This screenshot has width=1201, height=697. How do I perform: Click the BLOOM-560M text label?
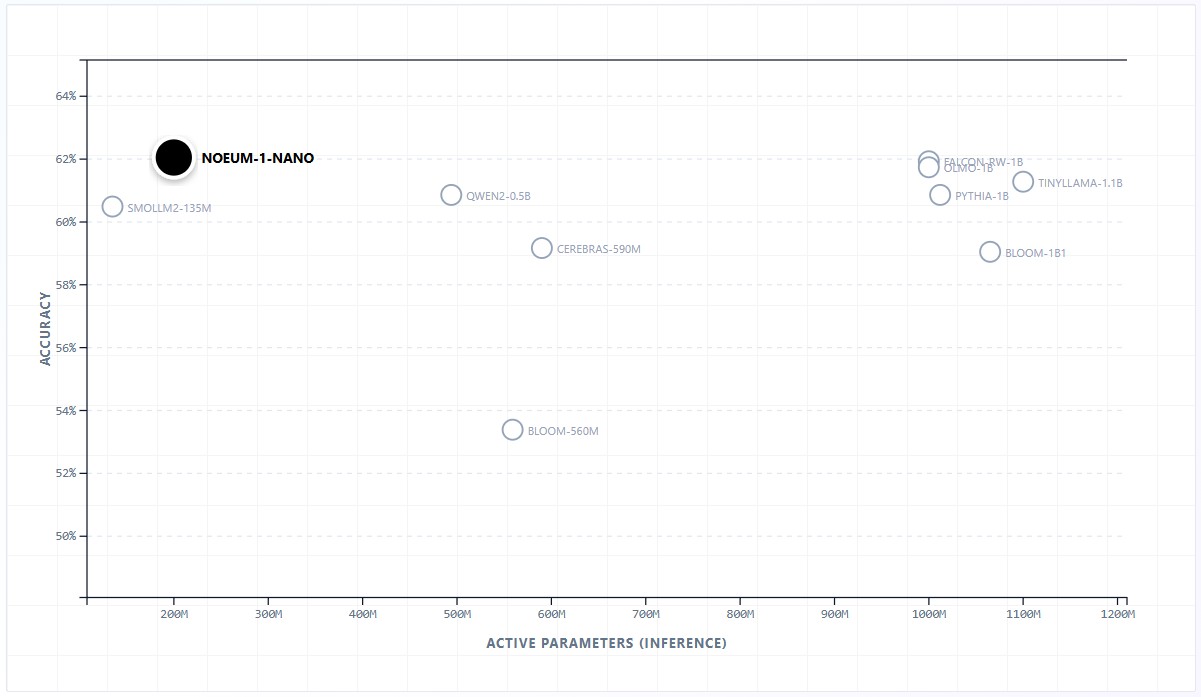coord(563,431)
